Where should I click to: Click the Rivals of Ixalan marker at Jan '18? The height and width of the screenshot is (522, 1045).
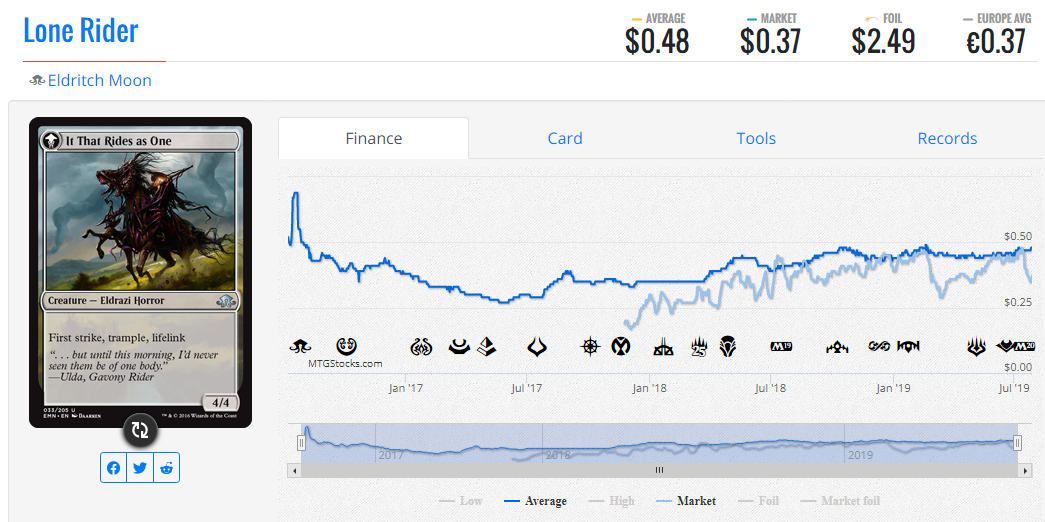(x=665, y=347)
